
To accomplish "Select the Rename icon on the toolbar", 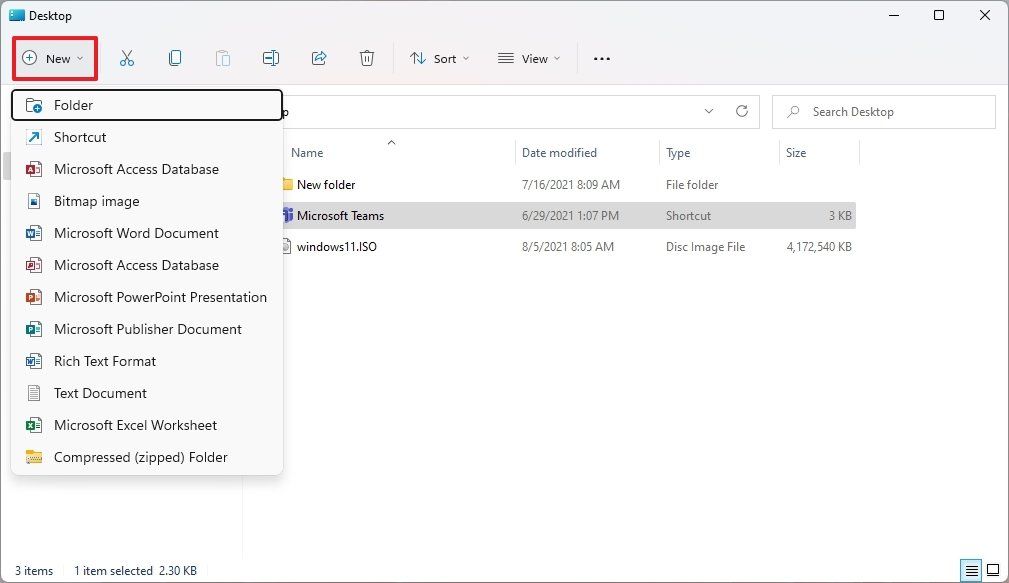I will (x=270, y=58).
